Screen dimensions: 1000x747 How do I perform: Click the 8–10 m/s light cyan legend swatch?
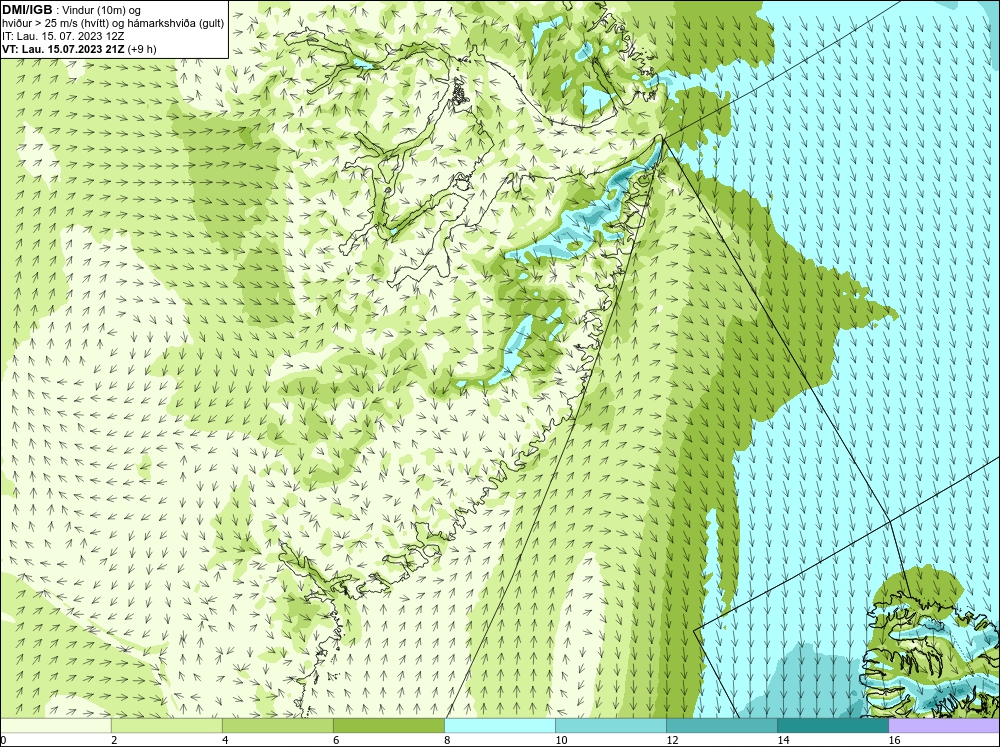click(499, 725)
